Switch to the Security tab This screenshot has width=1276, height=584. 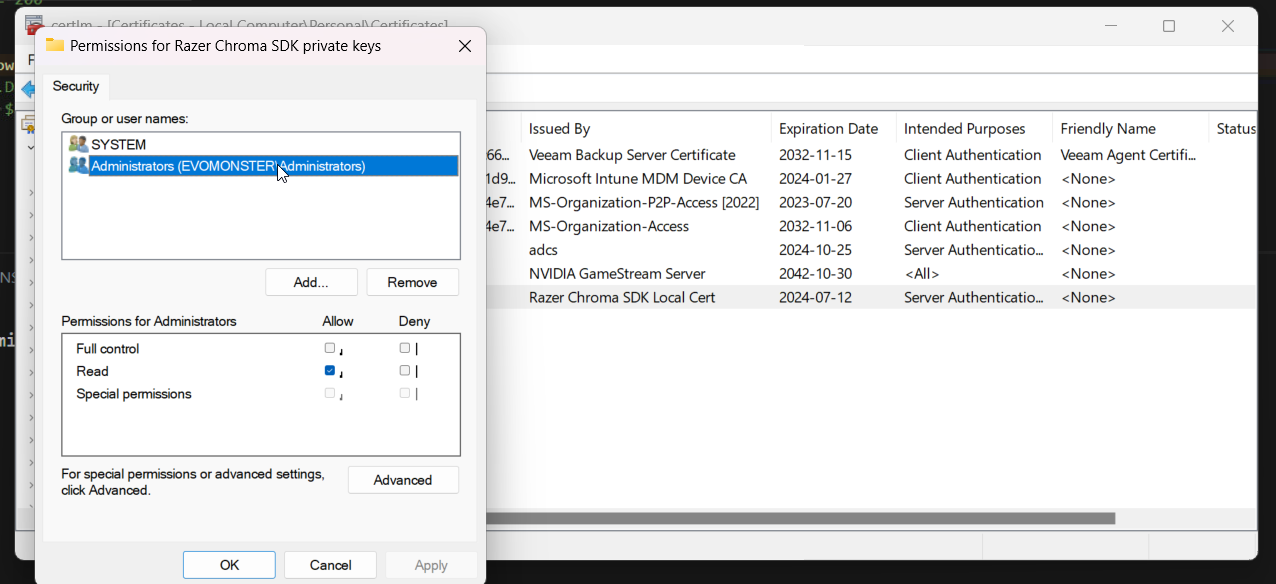pos(76,87)
